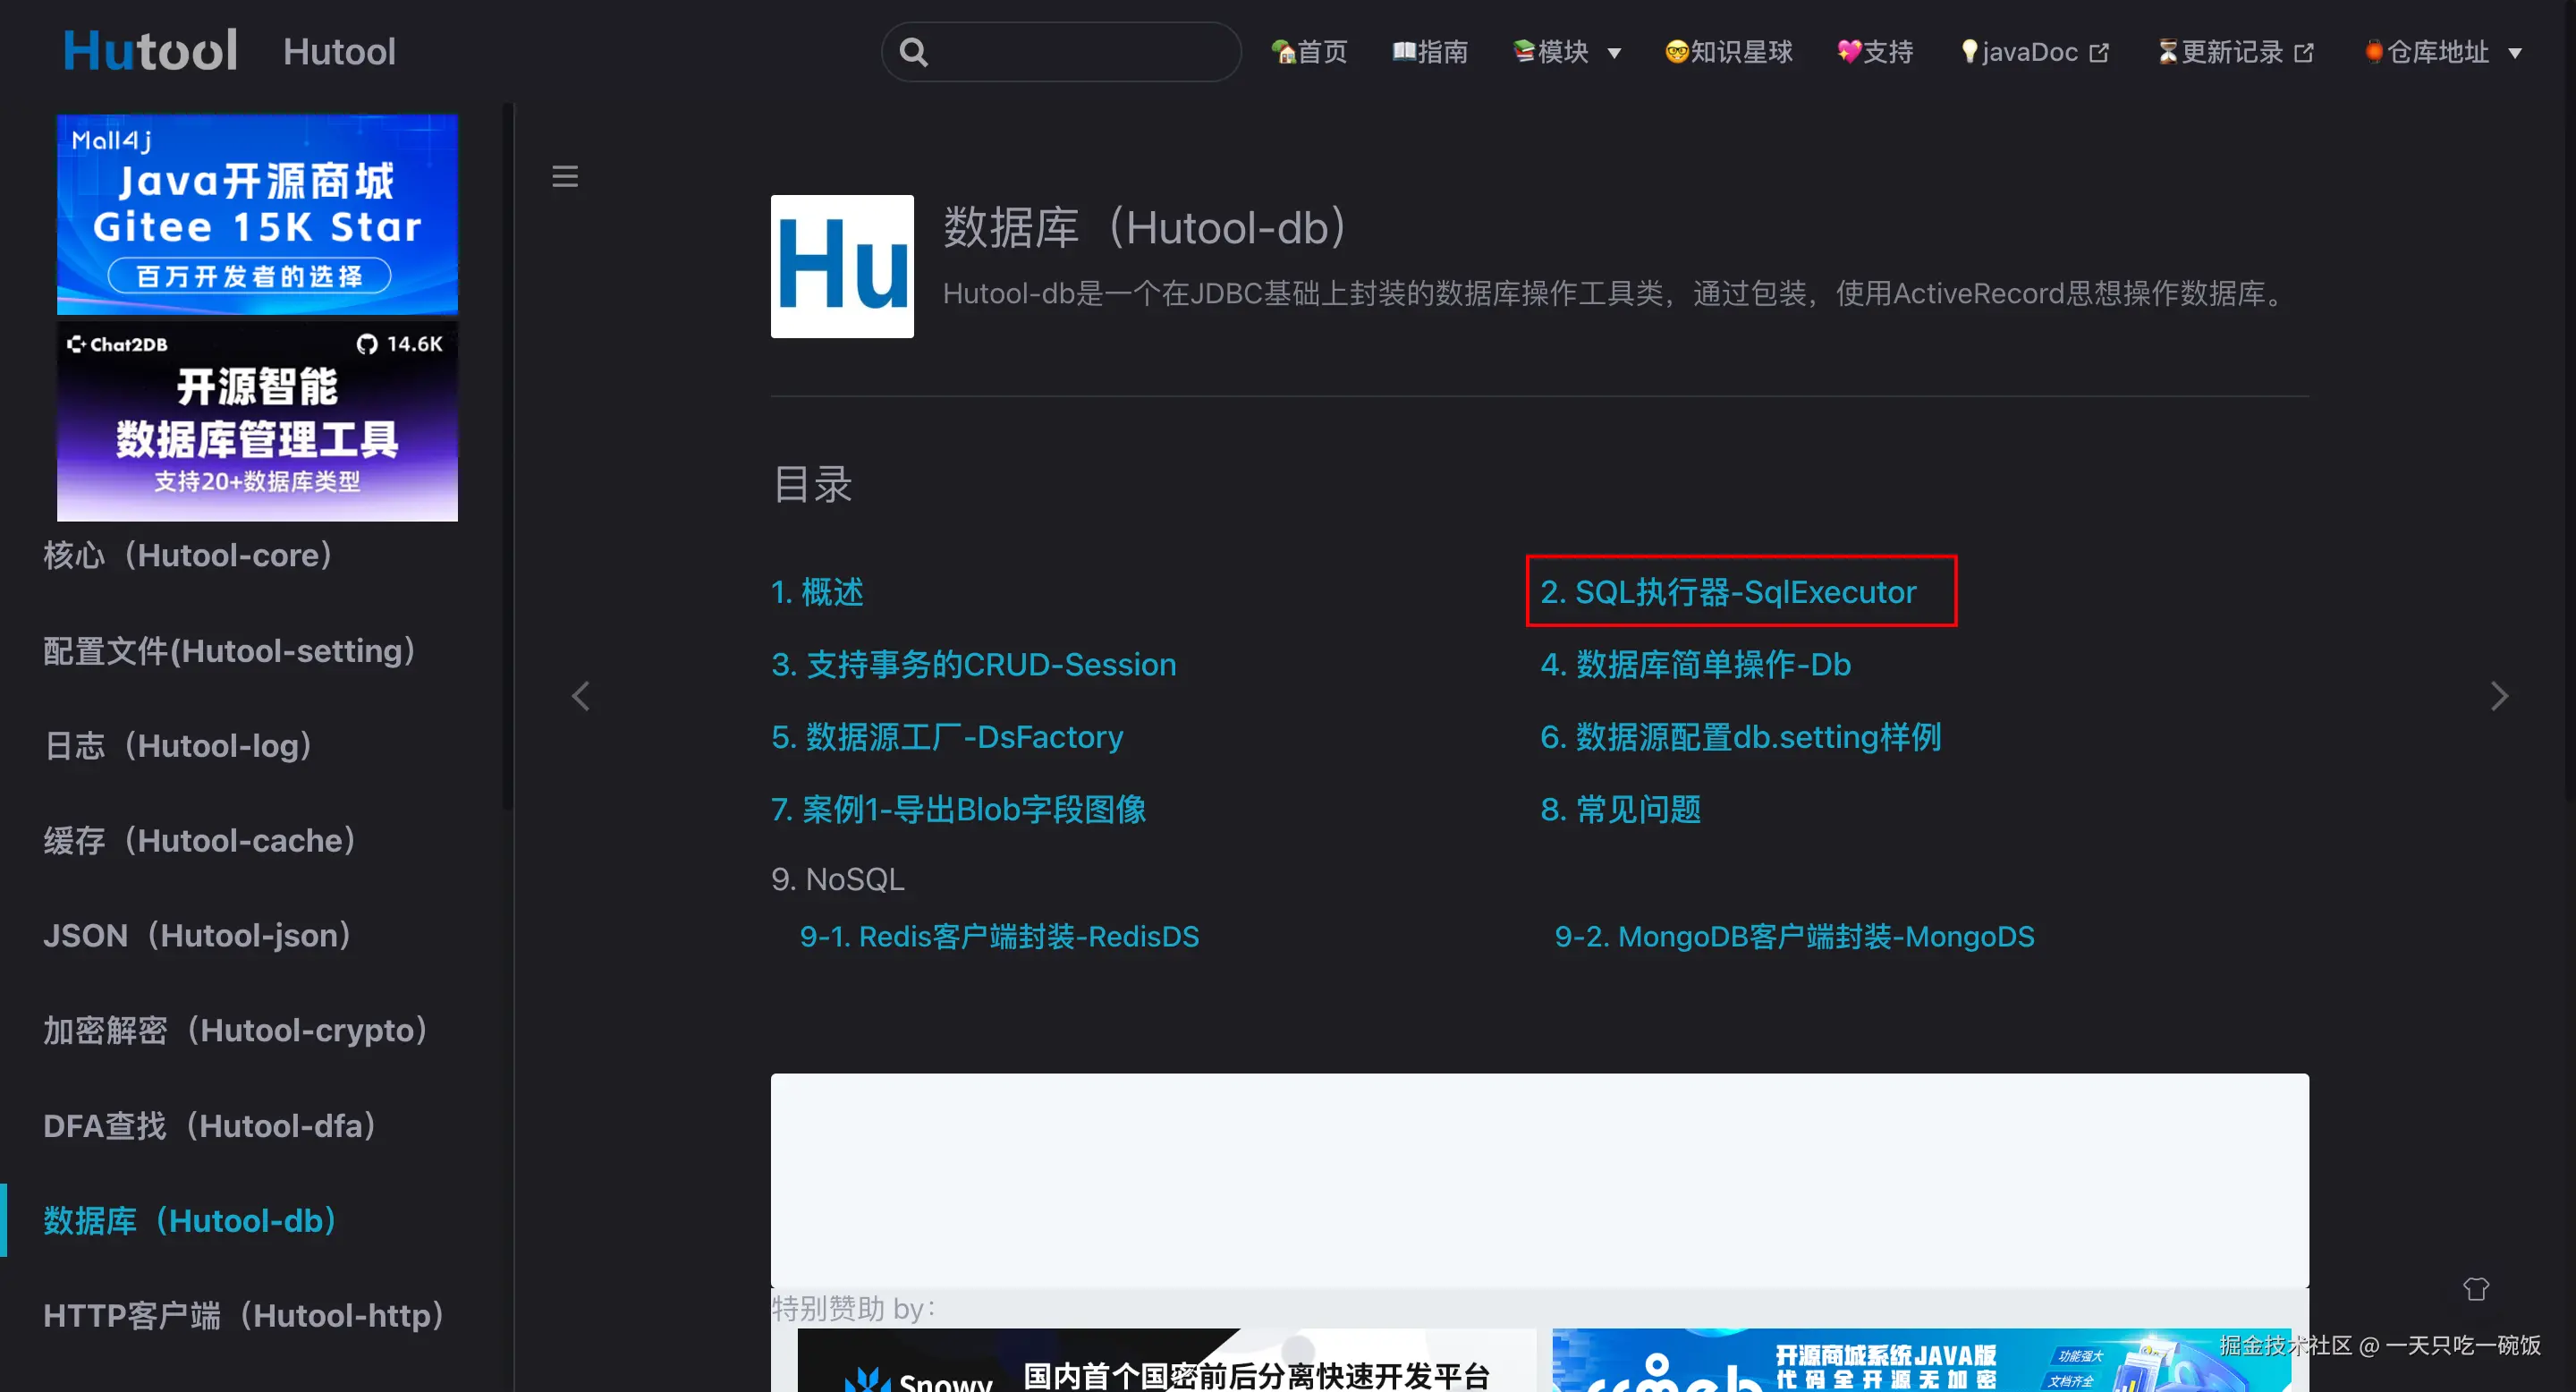Screen dimensions: 2576x1392
Task: Open the javaDoc external link
Action: pyautogui.click(x=2035, y=52)
